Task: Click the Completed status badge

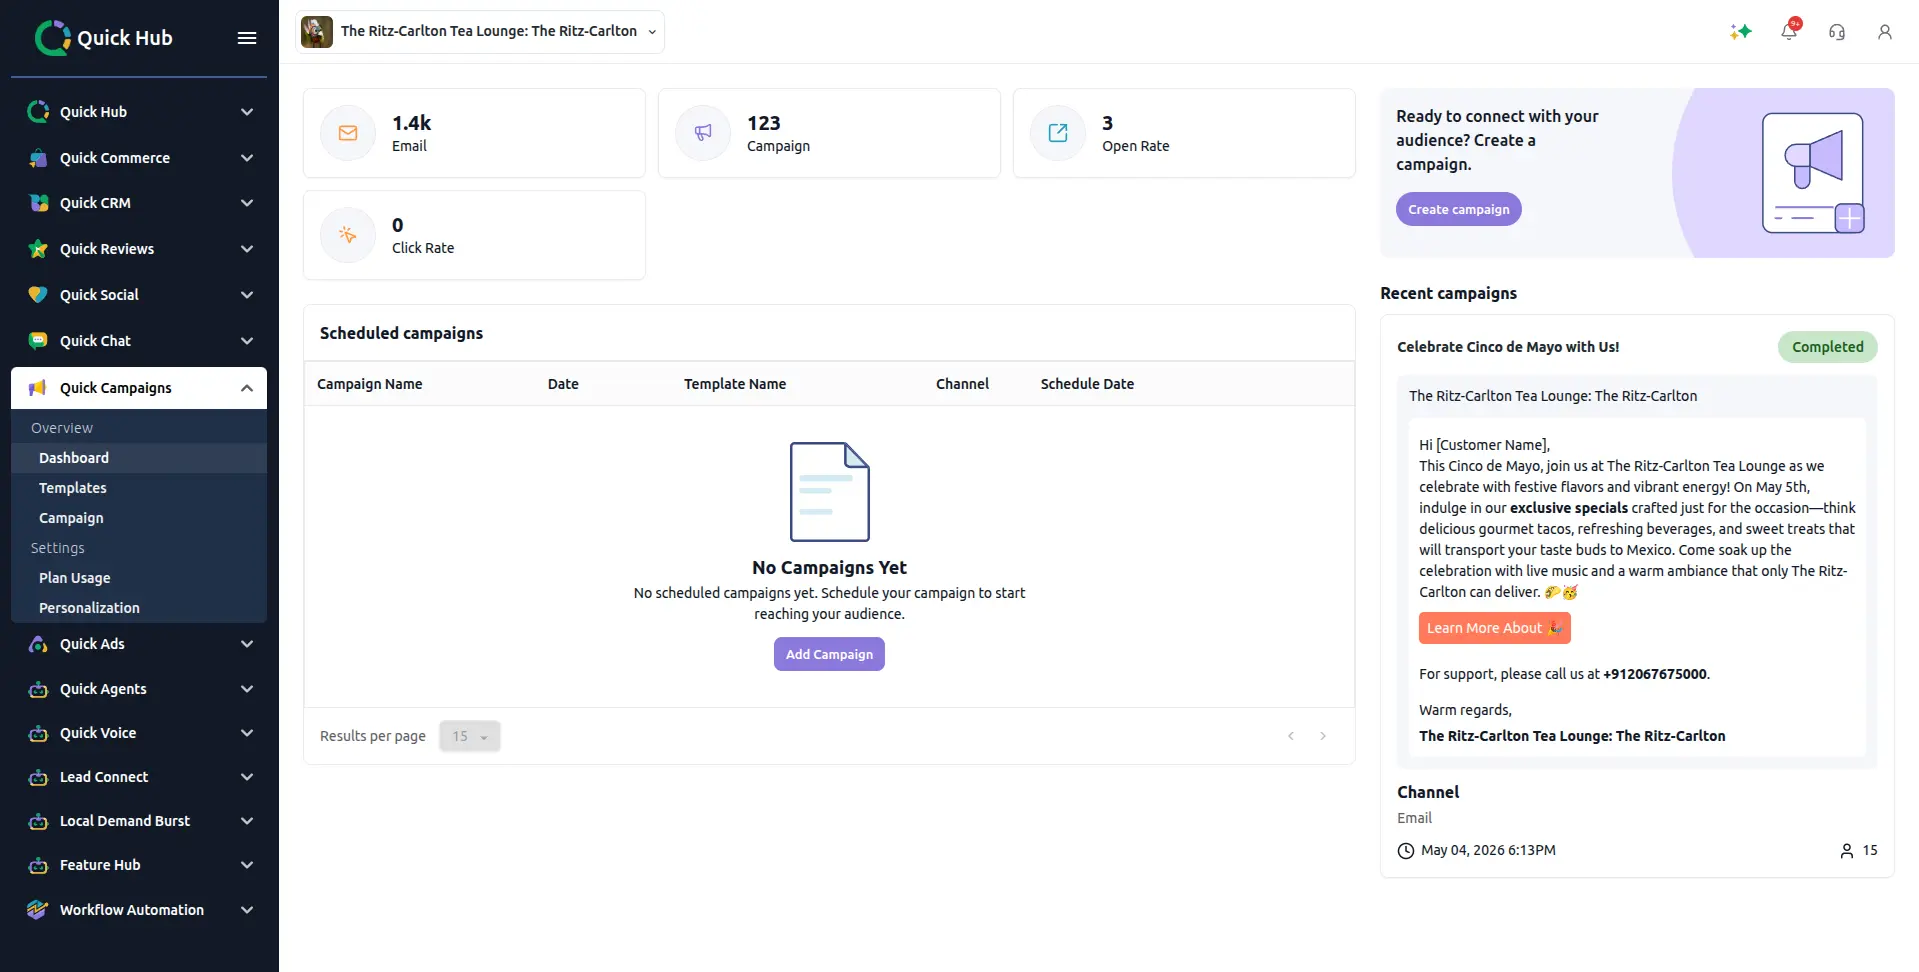Action: click(x=1827, y=347)
